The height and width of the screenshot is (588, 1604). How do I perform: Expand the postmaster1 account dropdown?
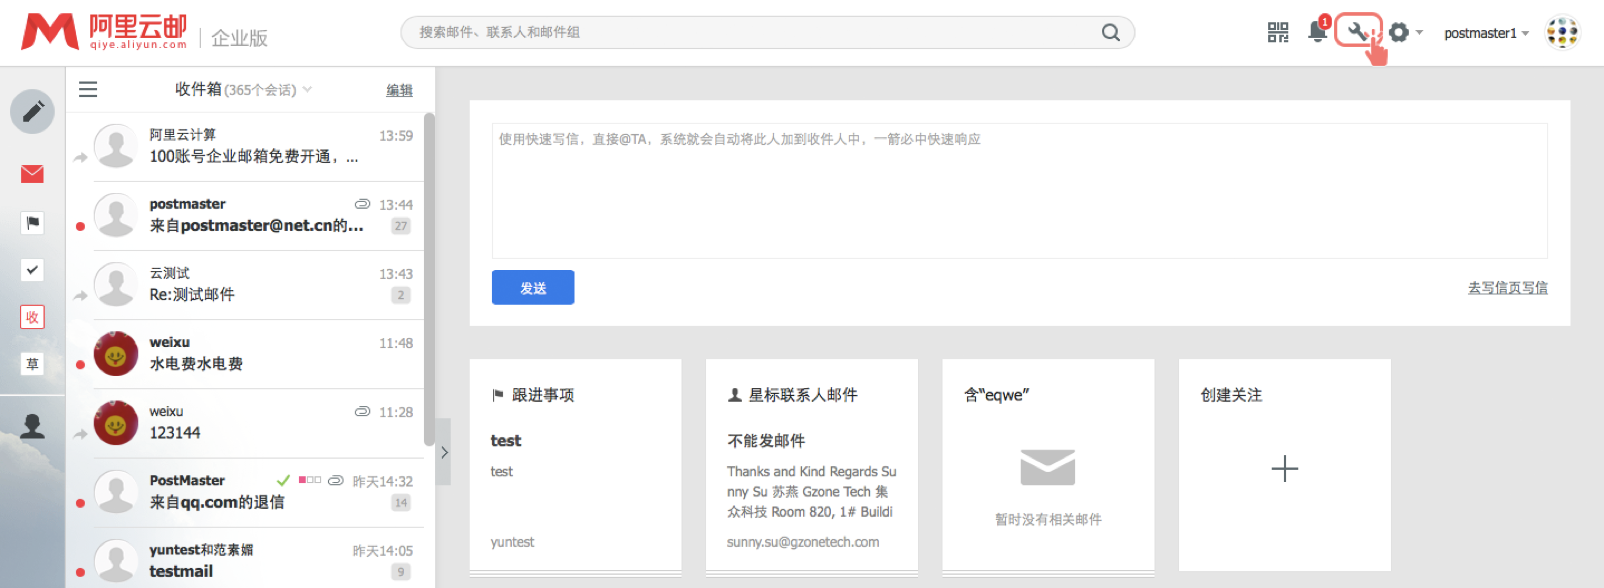click(1486, 33)
